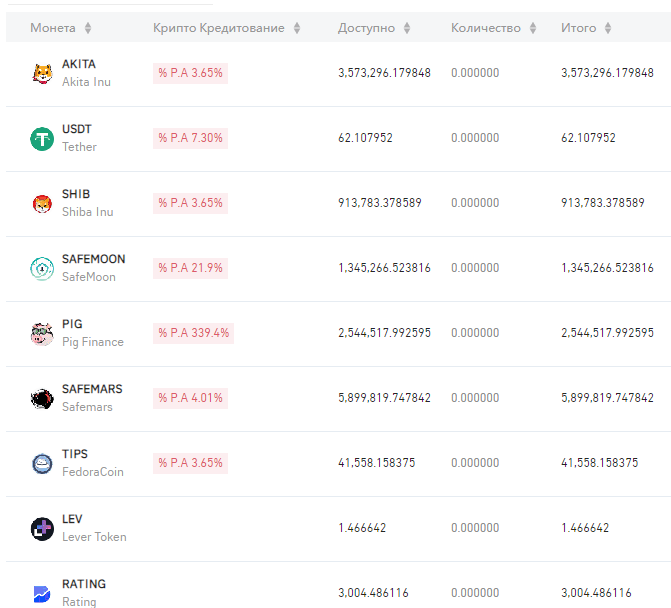Select the SAFEMOON ticker name
The image size is (671, 608).
[x=94, y=259]
